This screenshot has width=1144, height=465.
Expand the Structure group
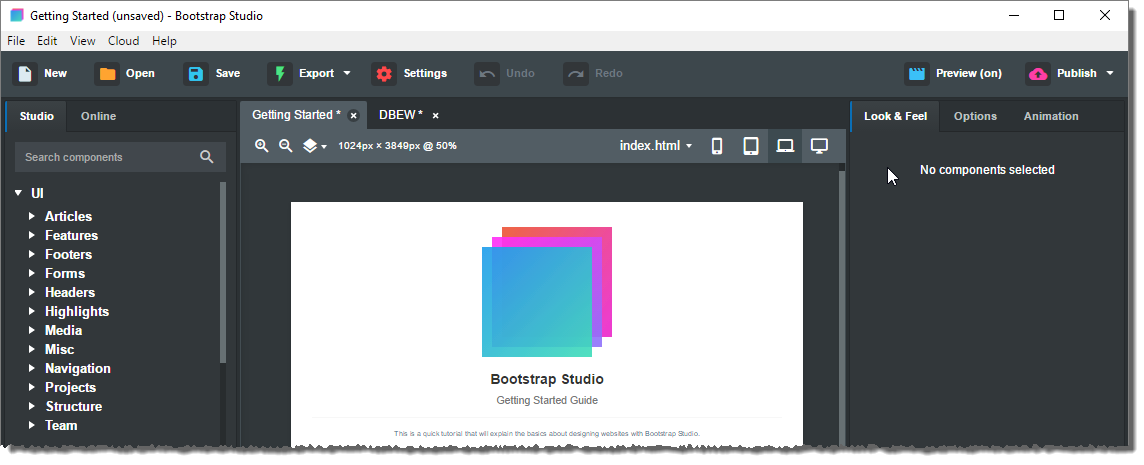click(32, 406)
